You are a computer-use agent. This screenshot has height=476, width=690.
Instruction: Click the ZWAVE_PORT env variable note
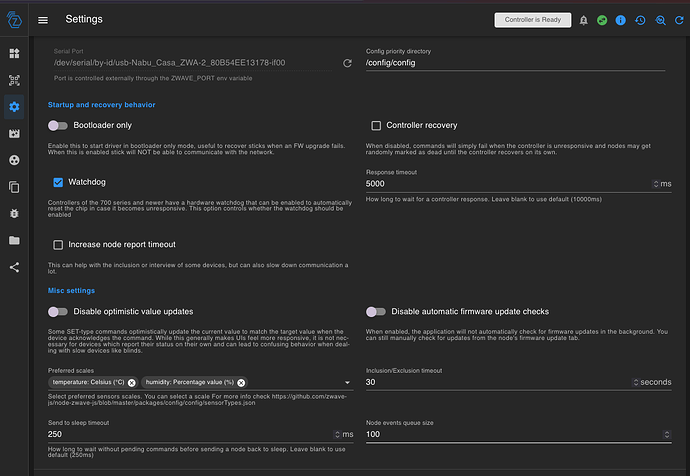[x=153, y=78]
